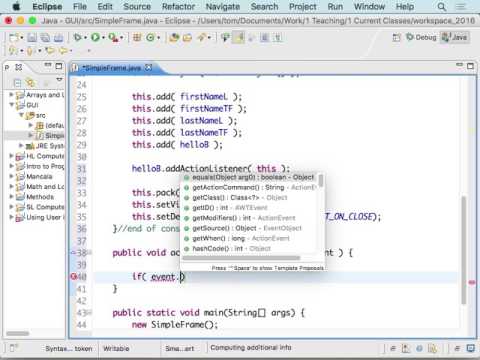Viewport: 480px width, 360px height.
Task: Click the Open Perspective icon
Action: pos(396,37)
